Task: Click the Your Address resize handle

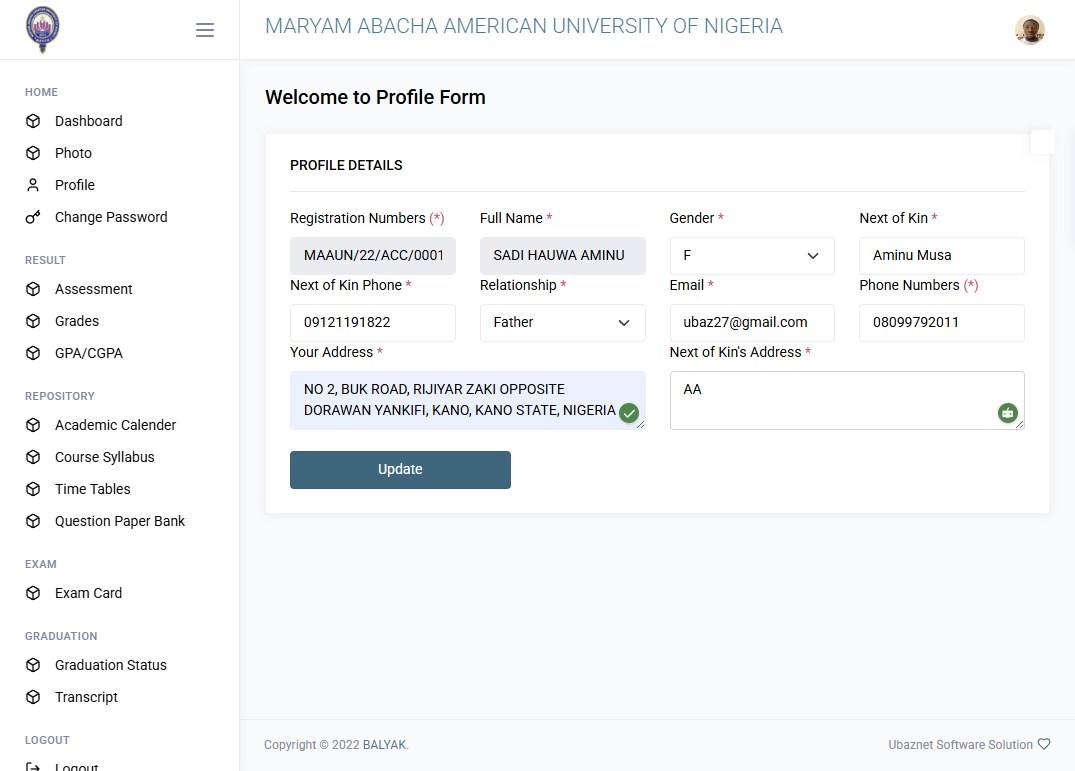Action: pos(640,425)
